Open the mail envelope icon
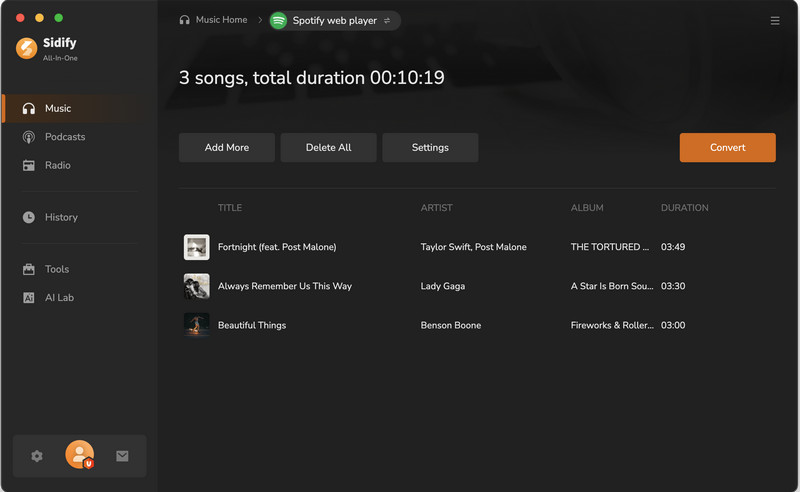 [122, 456]
